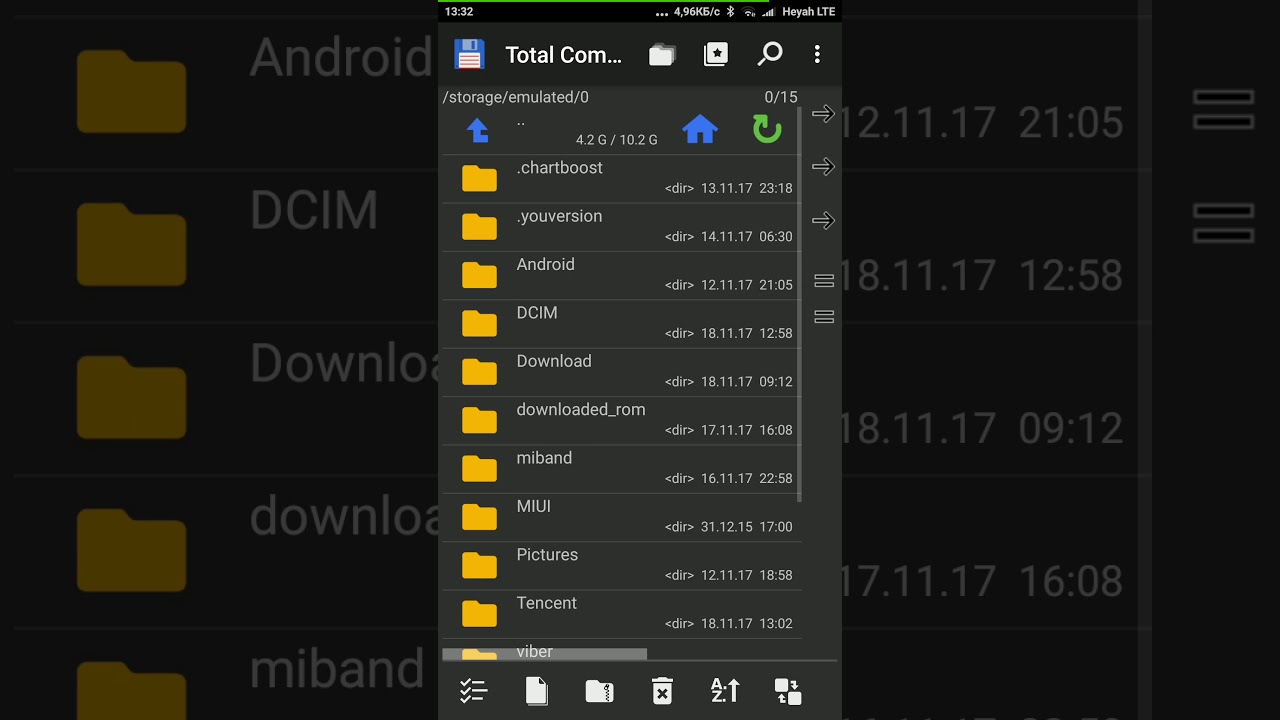This screenshot has width=1280, height=720.
Task: Tap the 13:32 clock in the status bar
Action: 459,12
